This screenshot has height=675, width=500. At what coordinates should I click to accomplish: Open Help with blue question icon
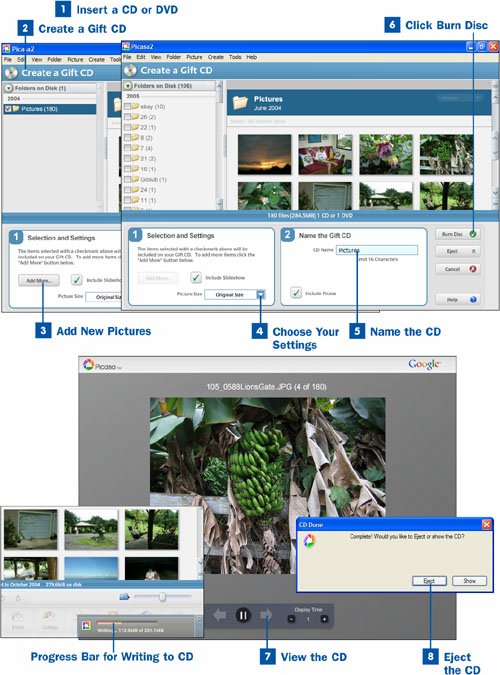click(x=458, y=300)
